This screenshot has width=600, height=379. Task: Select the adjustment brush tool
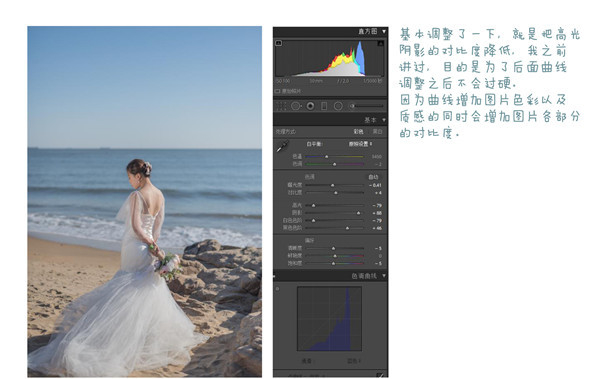coord(366,106)
